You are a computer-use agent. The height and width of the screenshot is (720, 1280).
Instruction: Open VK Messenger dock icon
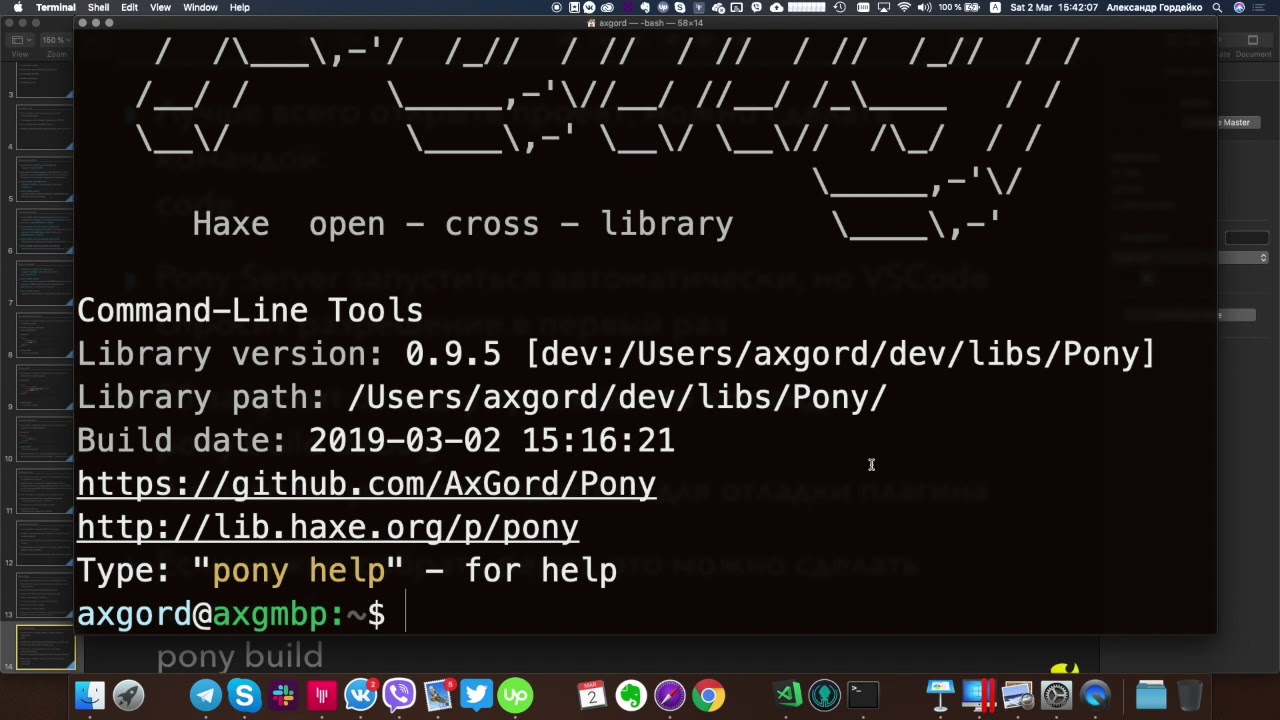click(x=360, y=695)
